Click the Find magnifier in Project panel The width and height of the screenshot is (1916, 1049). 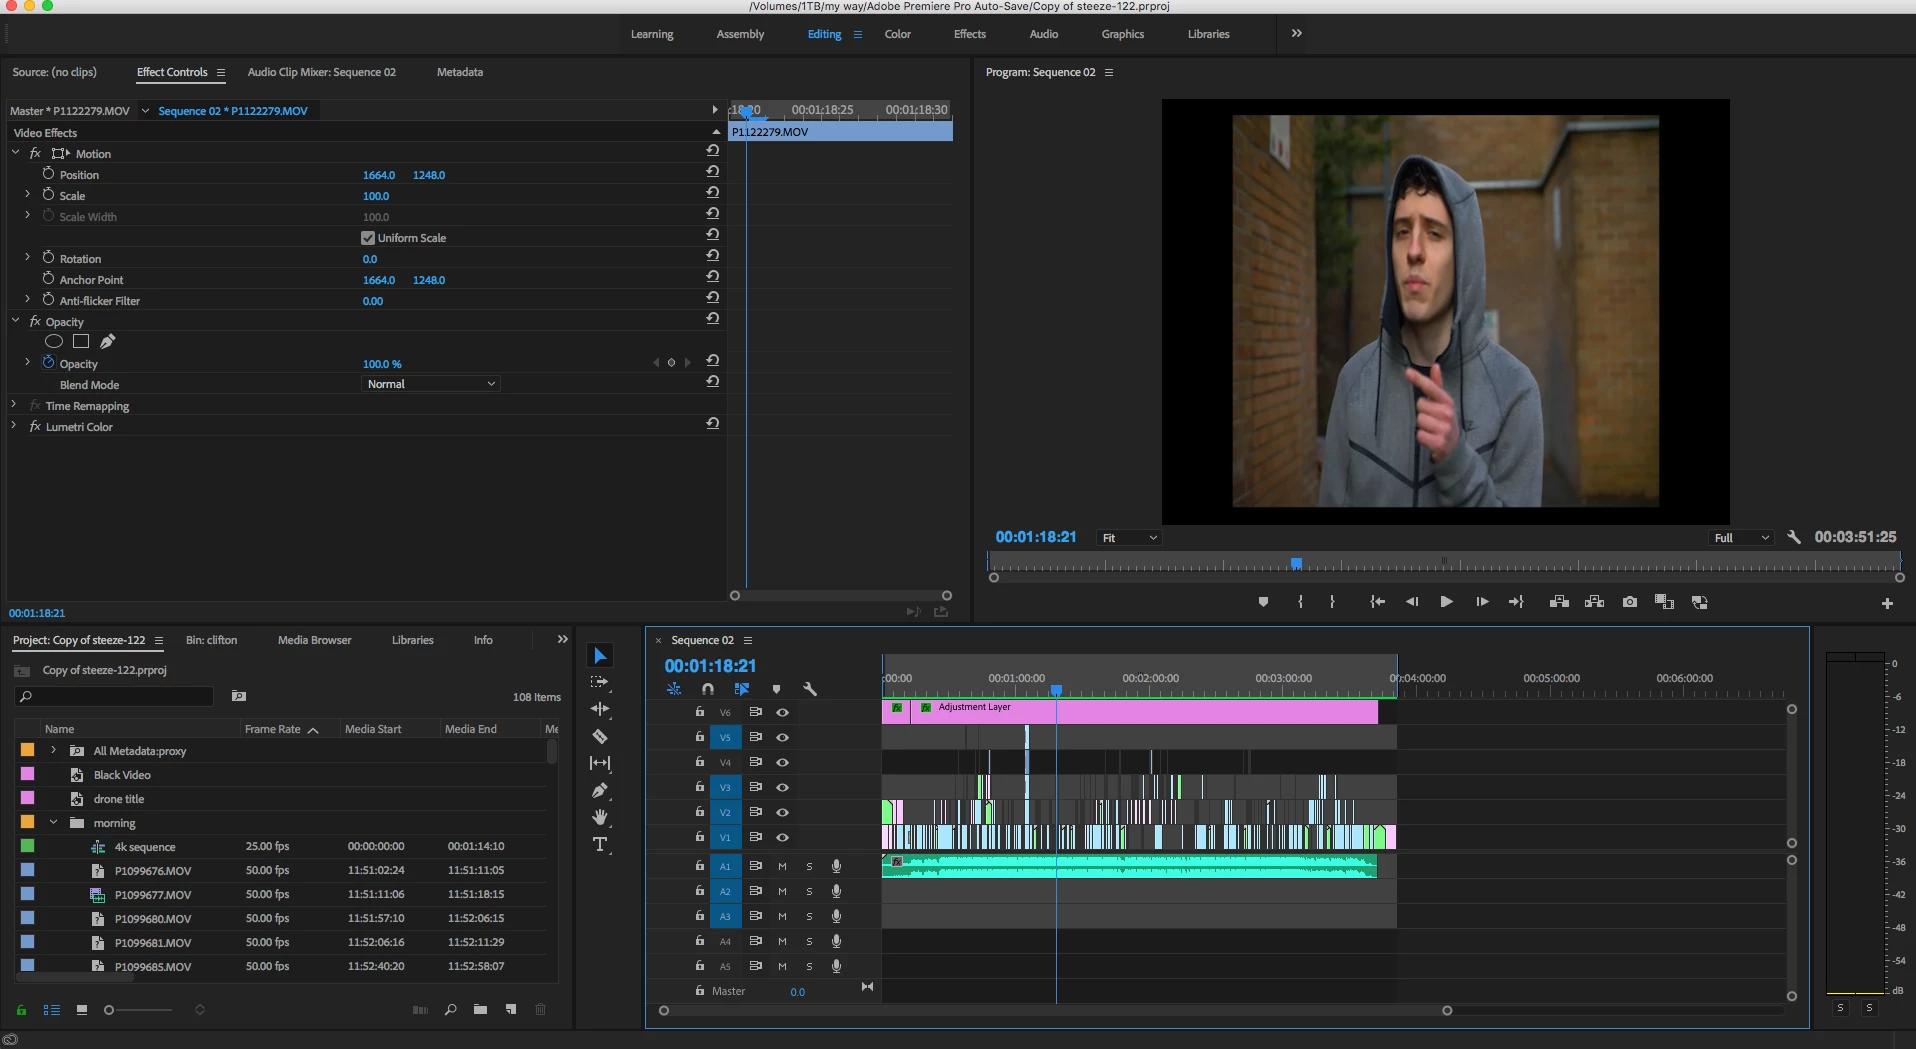coord(451,1010)
